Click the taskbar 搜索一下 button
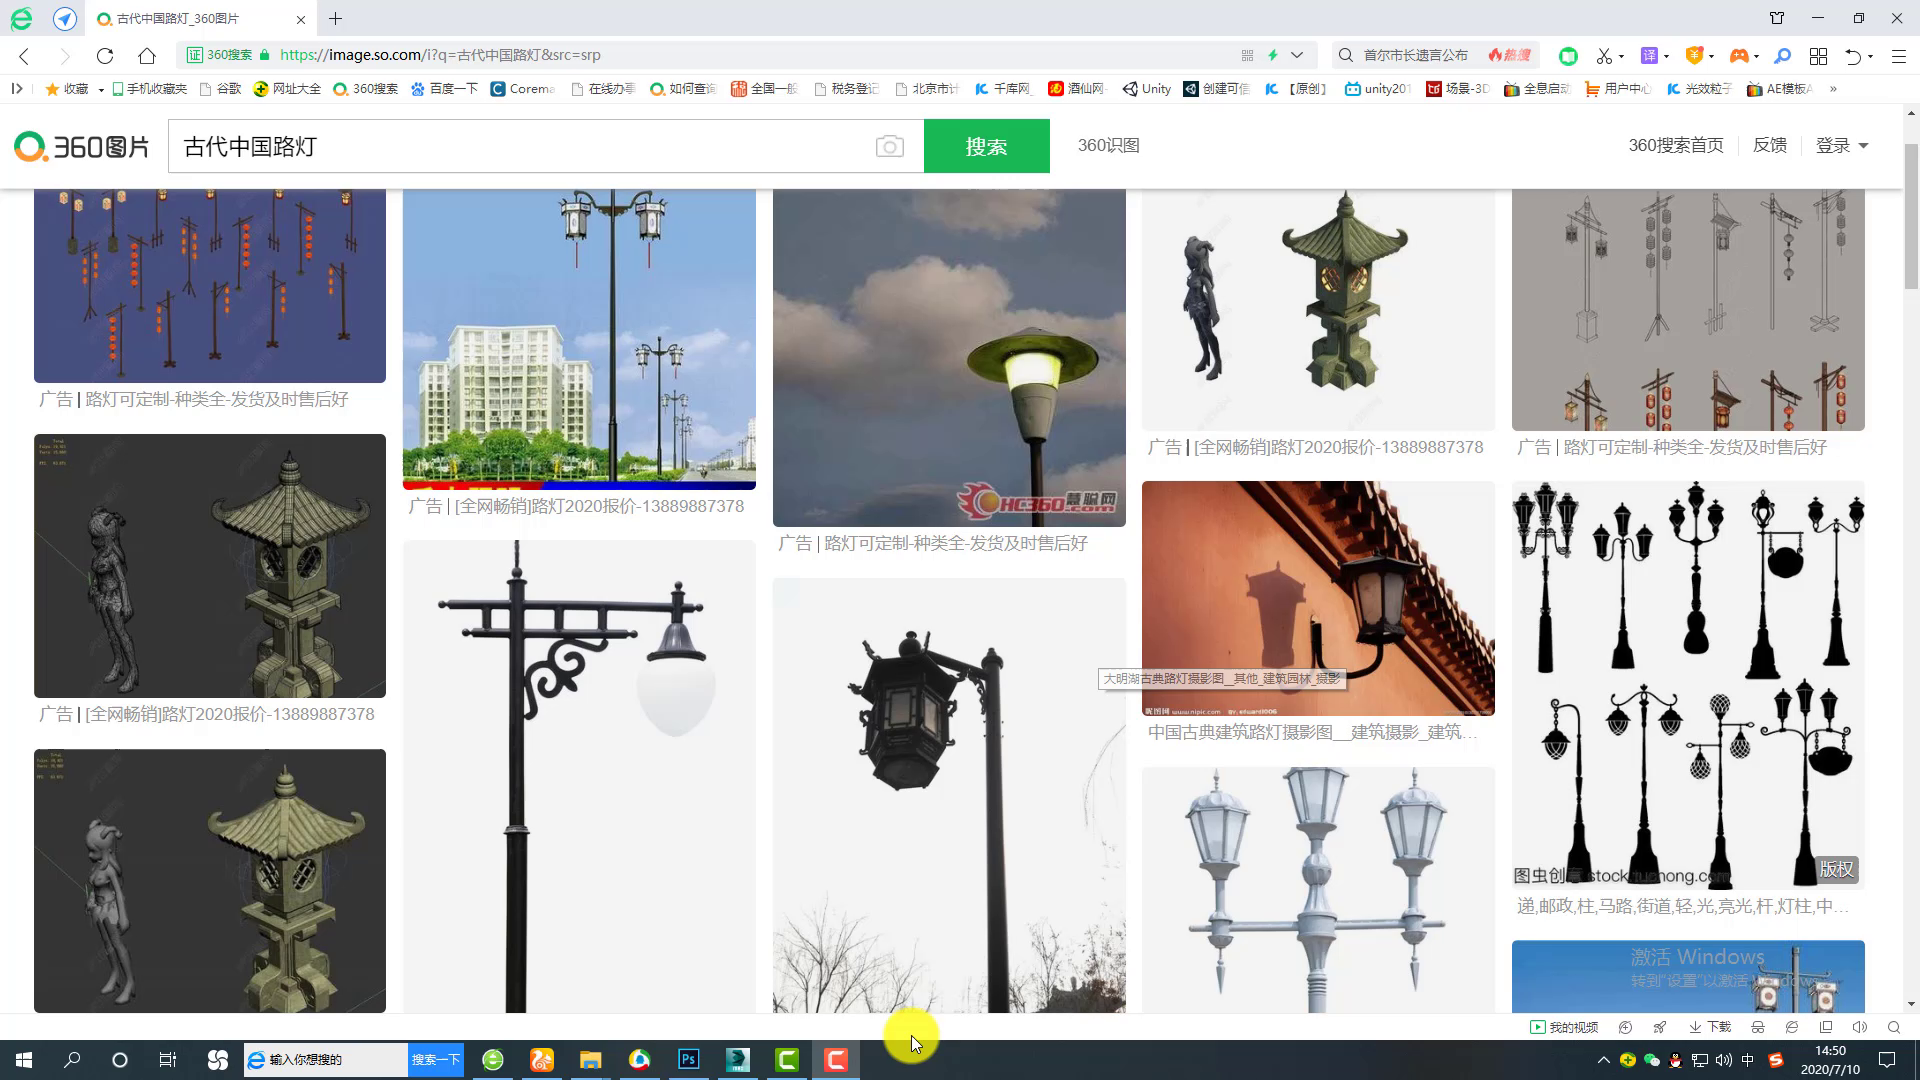 (436, 1060)
